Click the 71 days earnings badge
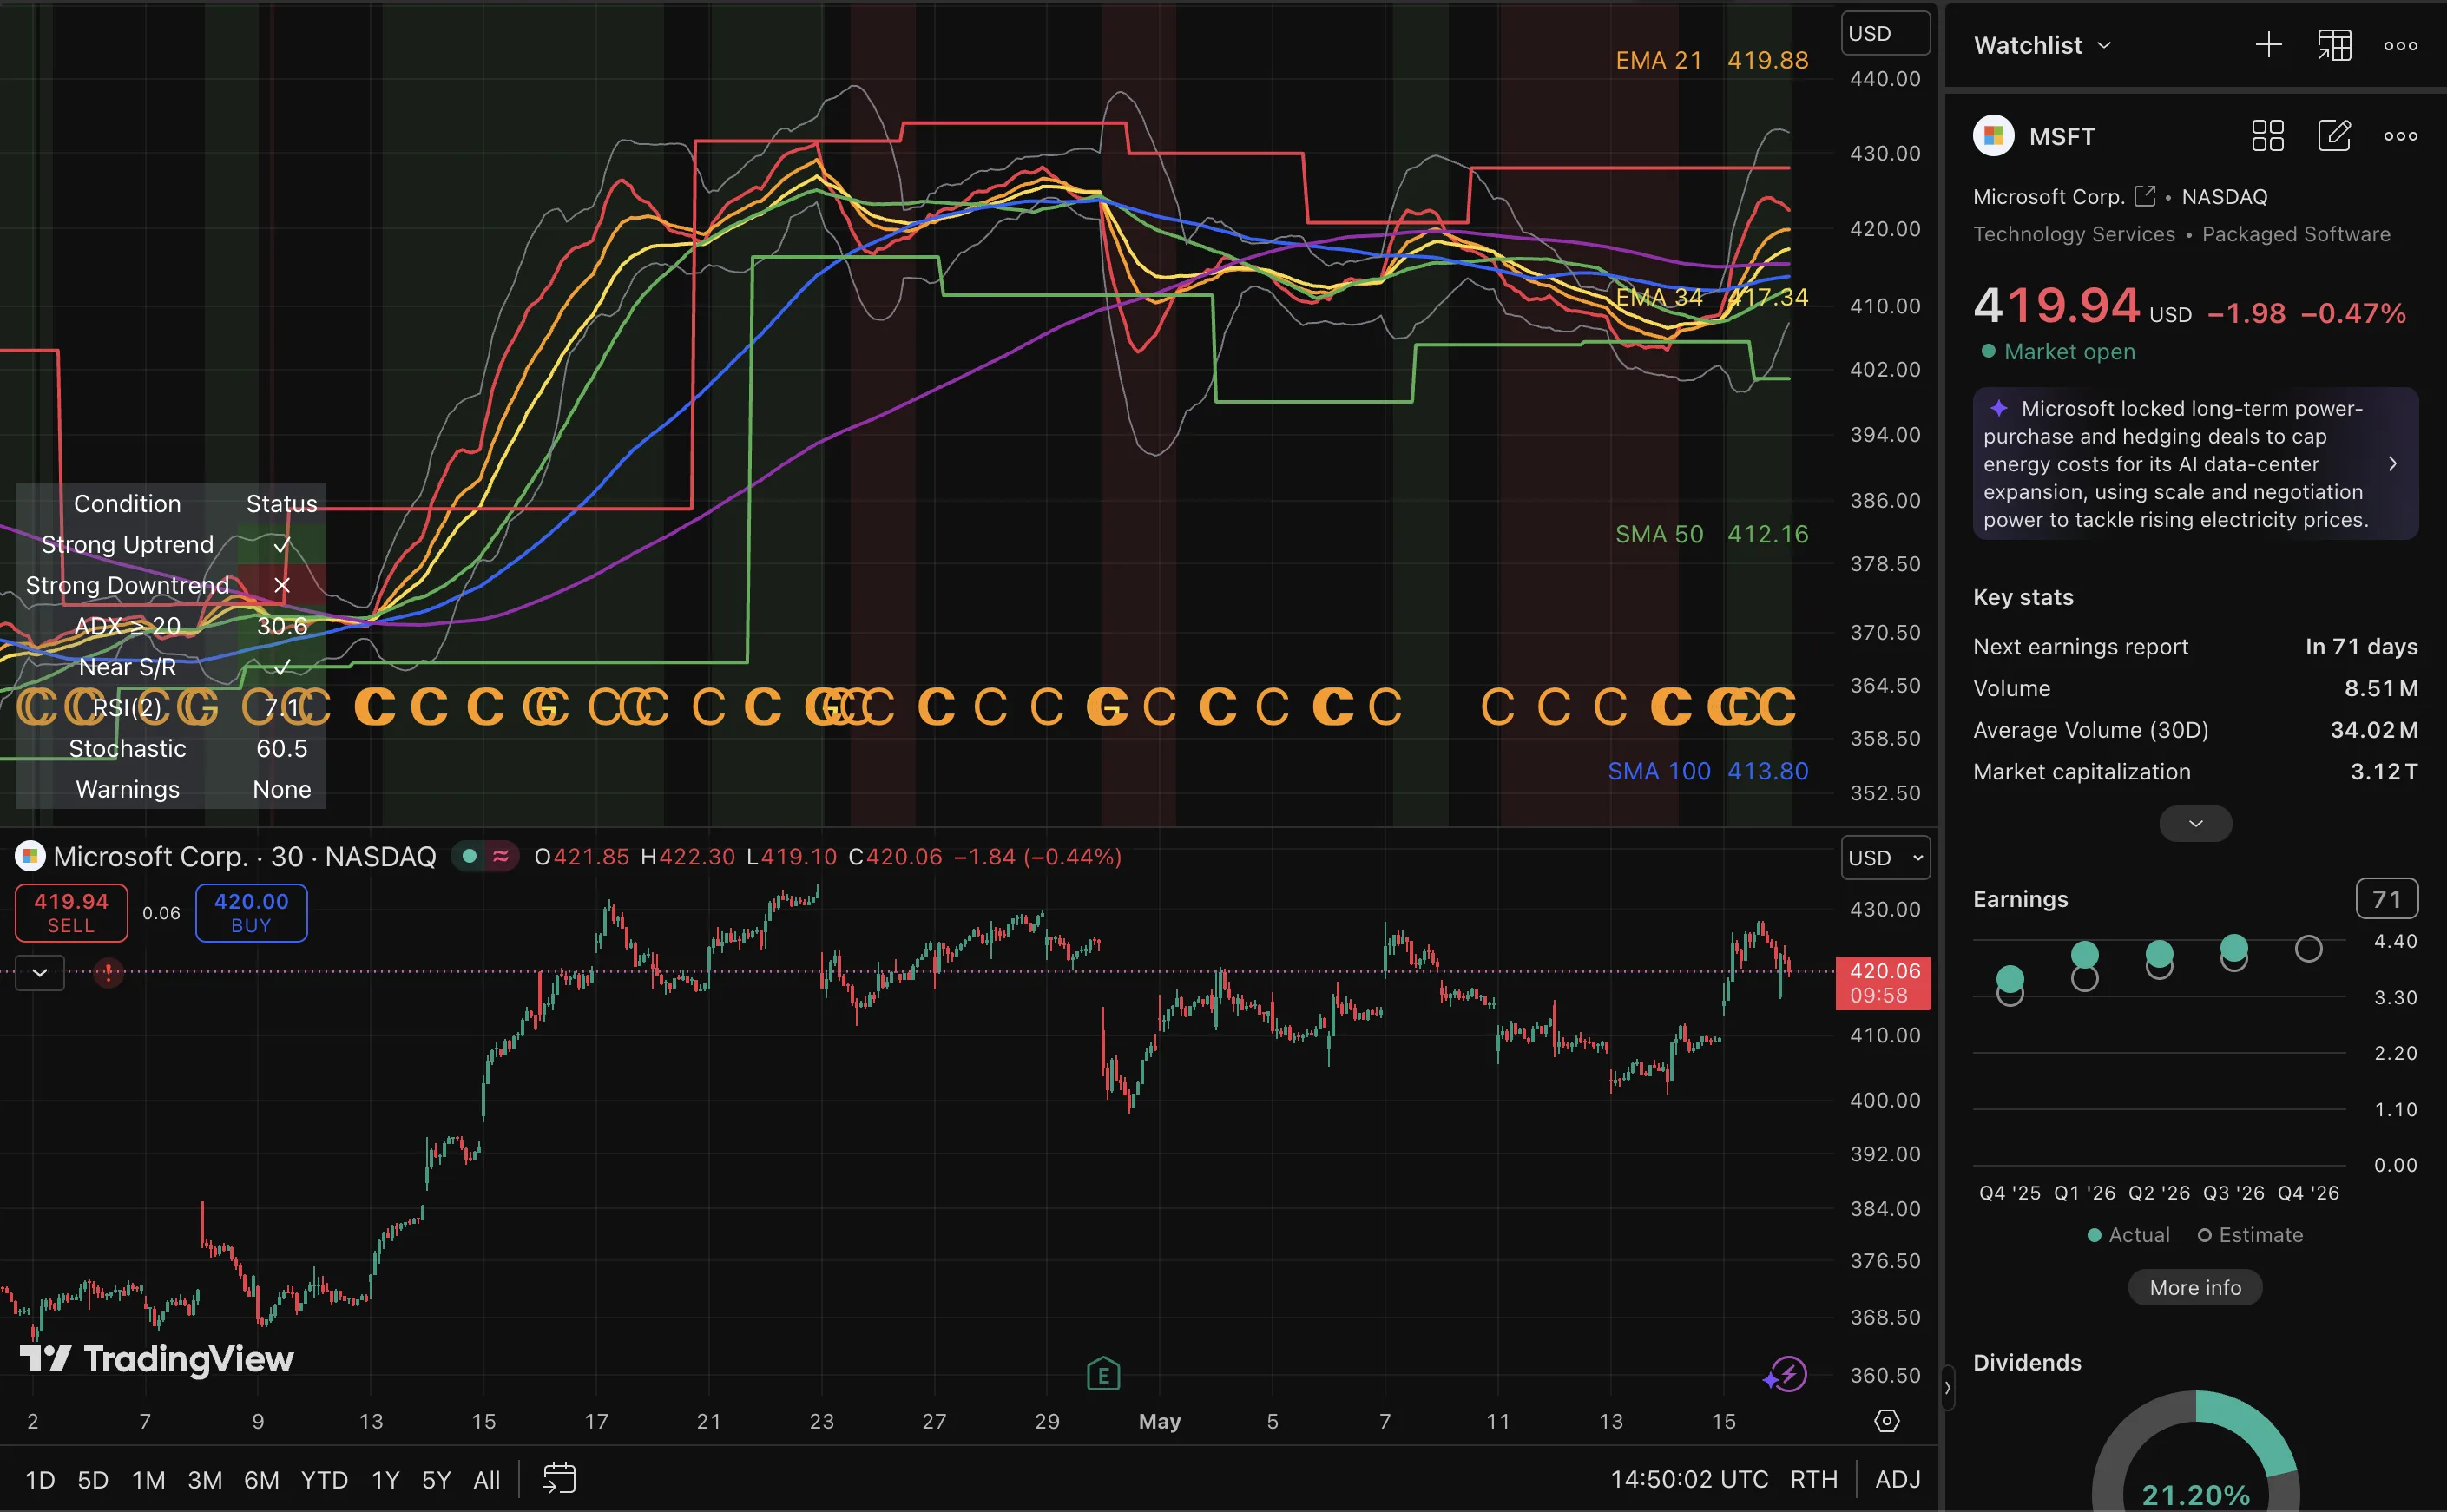The image size is (2447, 1512). coord(2386,898)
